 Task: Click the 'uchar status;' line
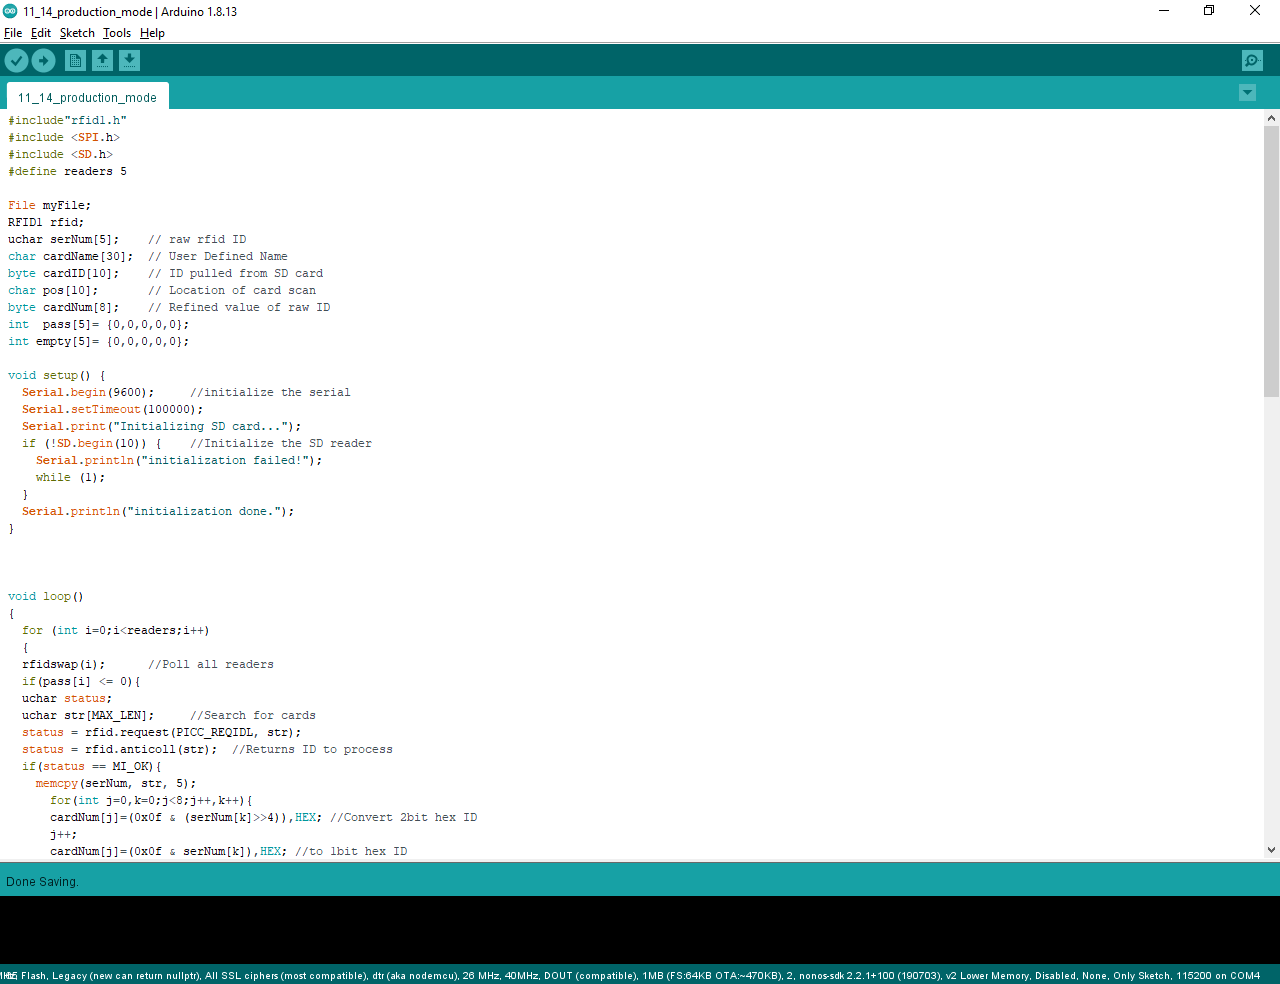coord(67,698)
